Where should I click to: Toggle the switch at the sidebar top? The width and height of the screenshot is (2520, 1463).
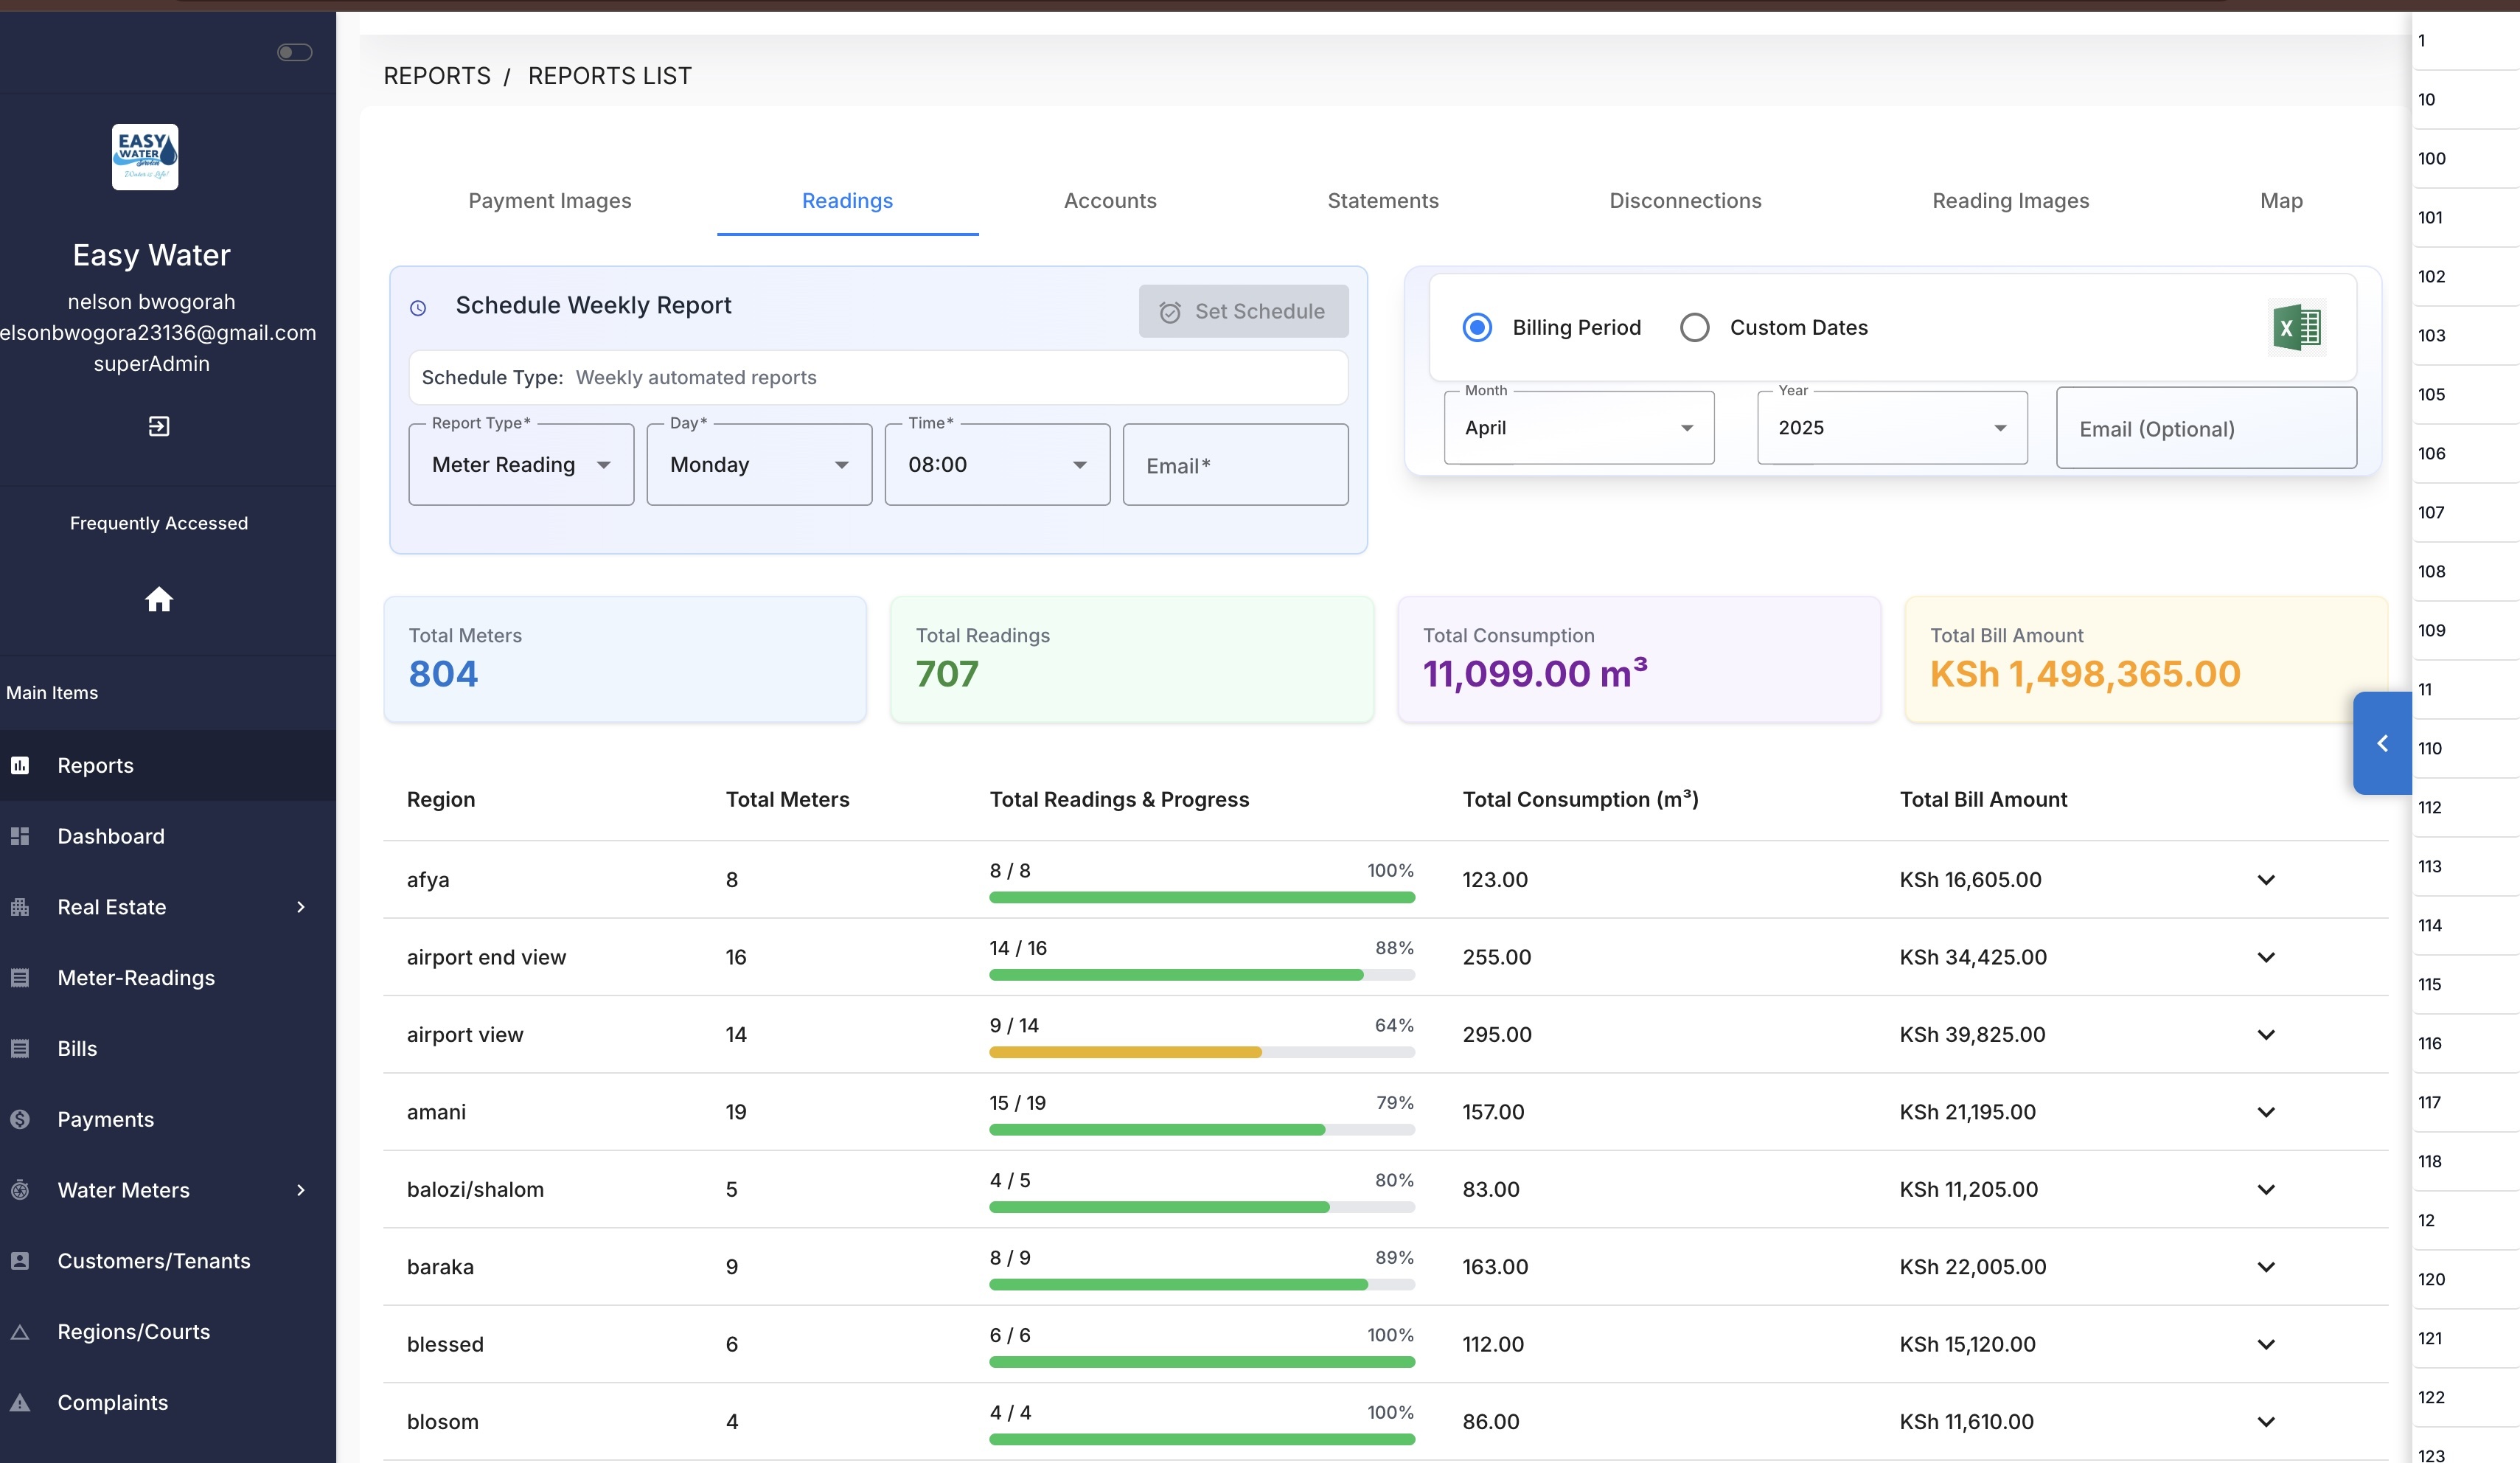pos(294,52)
